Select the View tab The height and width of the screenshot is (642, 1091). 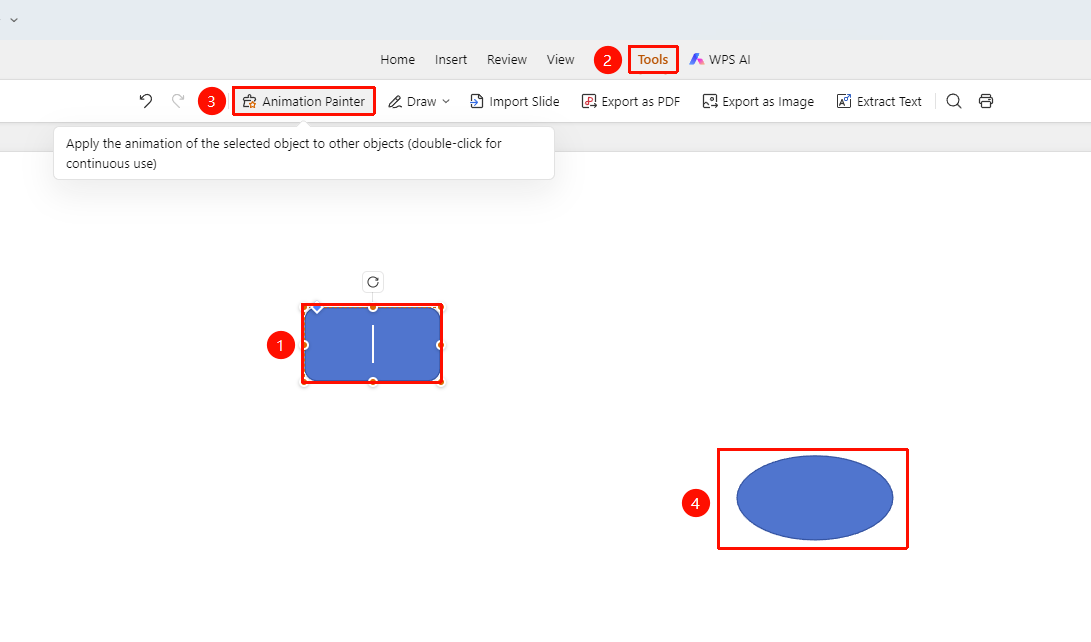click(x=560, y=60)
